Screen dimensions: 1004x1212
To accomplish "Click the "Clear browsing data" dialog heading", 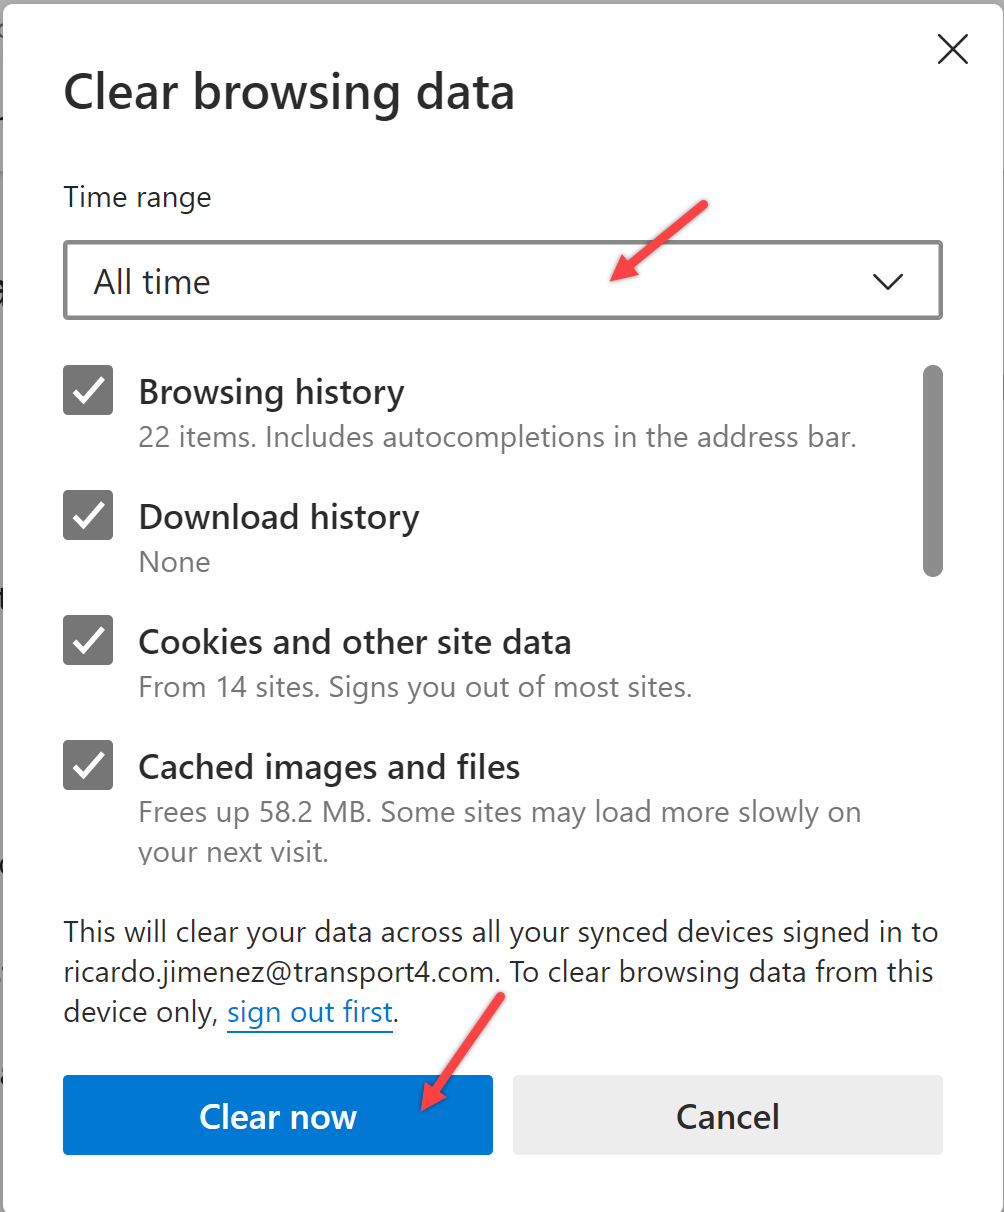I will (289, 92).
